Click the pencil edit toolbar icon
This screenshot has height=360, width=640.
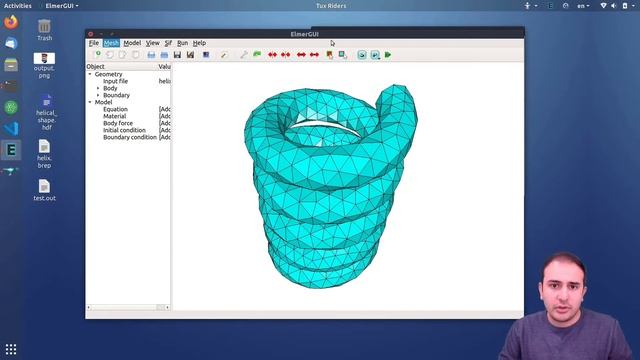click(x=224, y=55)
